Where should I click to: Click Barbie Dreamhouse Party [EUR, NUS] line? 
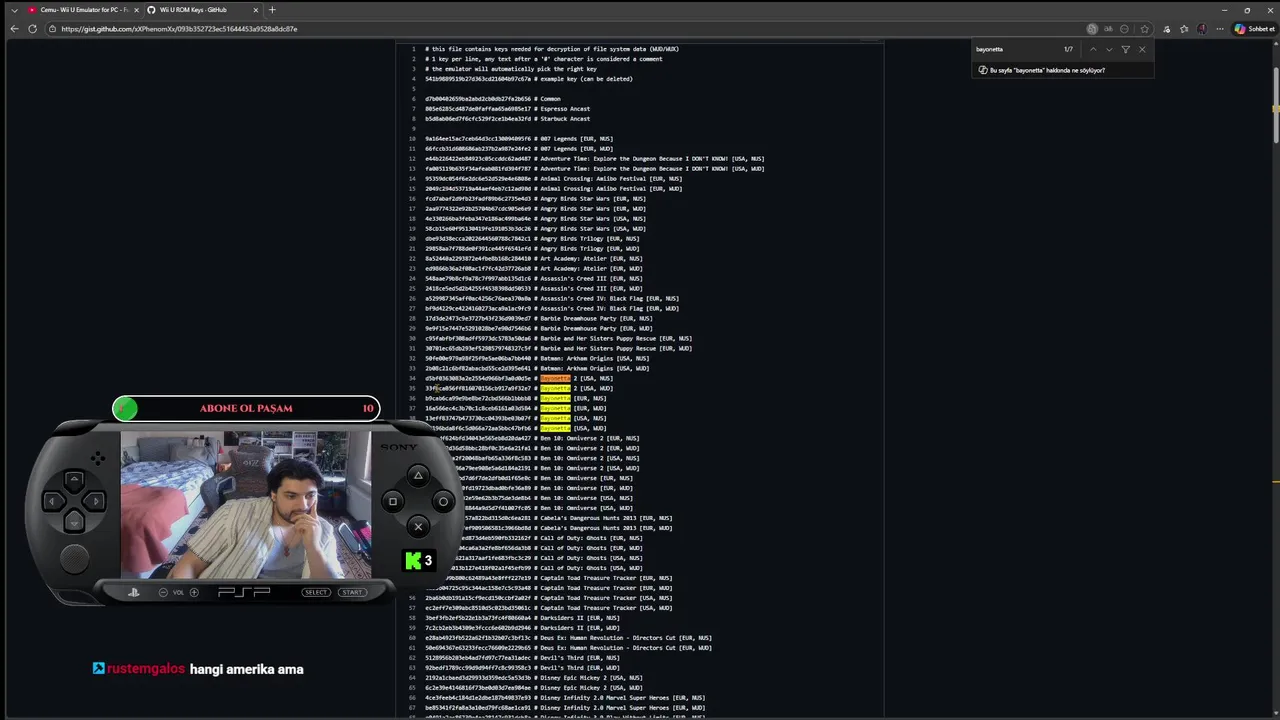pyautogui.click(x=538, y=318)
